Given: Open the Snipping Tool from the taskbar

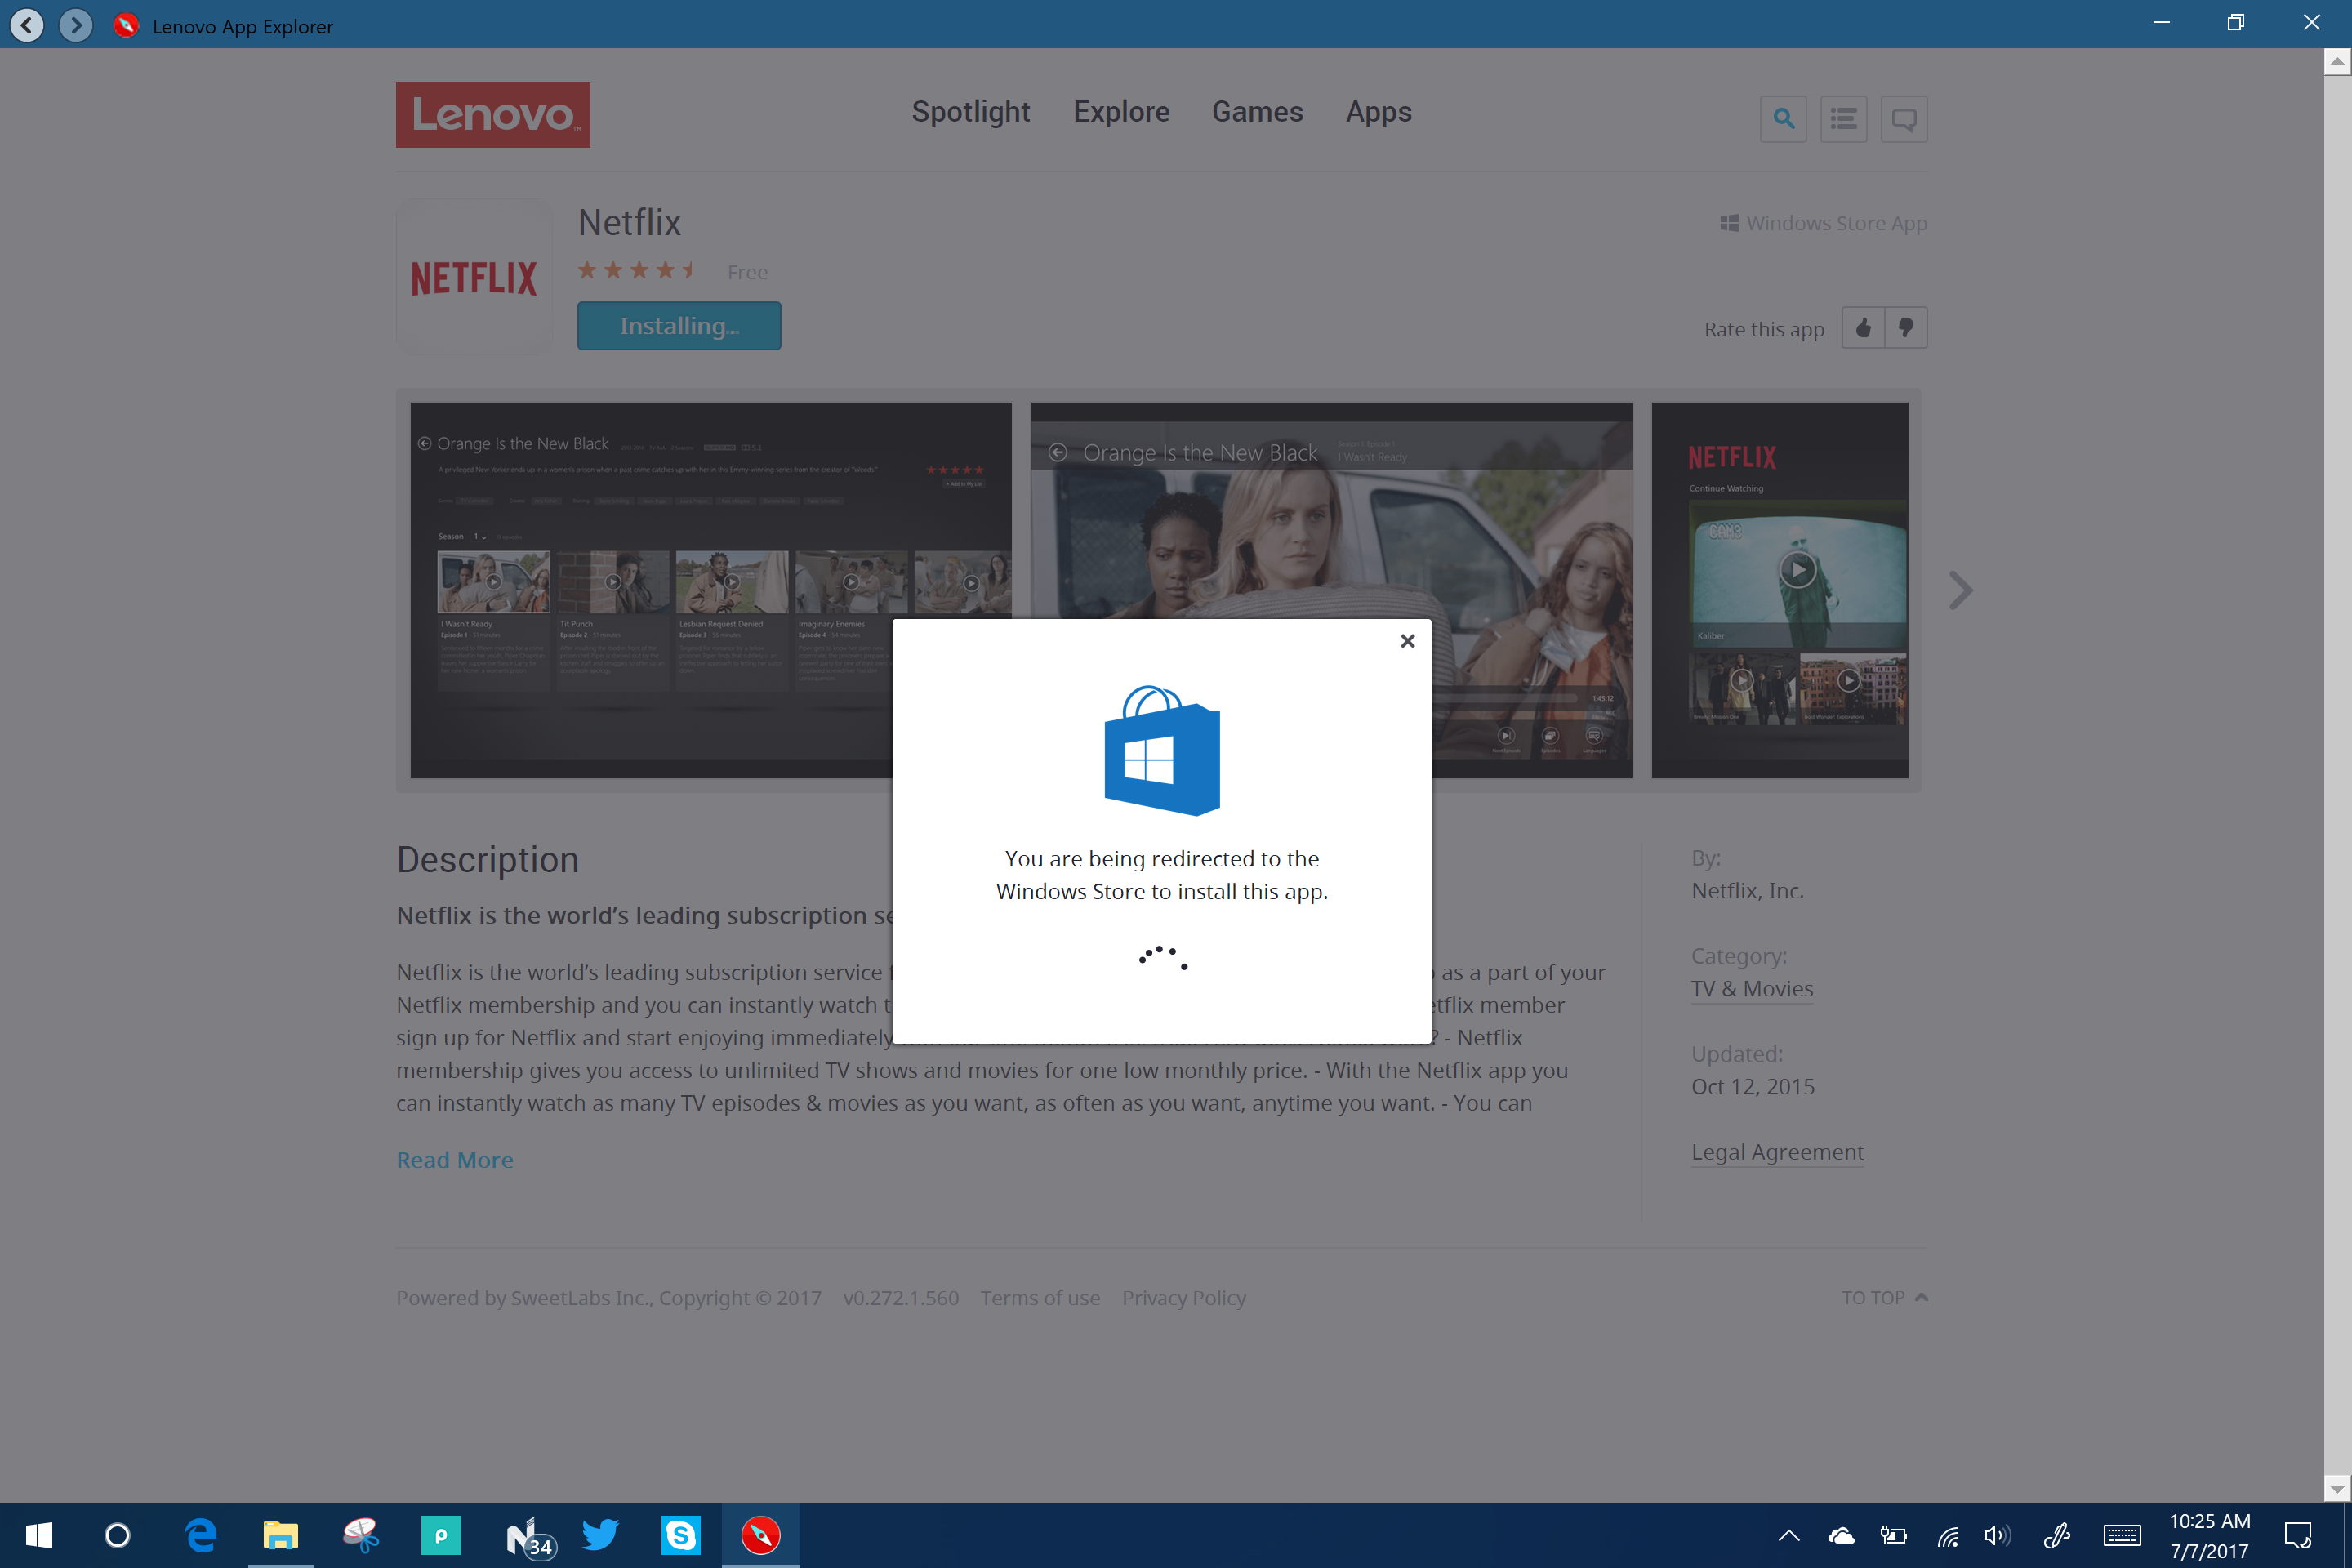Looking at the screenshot, I should [361, 1535].
